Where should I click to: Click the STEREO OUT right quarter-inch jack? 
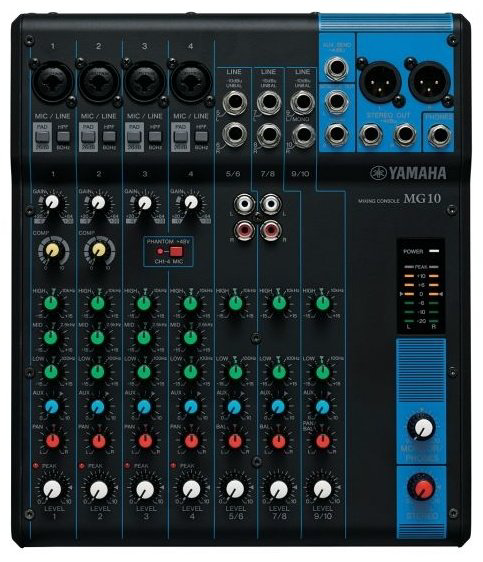[405, 134]
